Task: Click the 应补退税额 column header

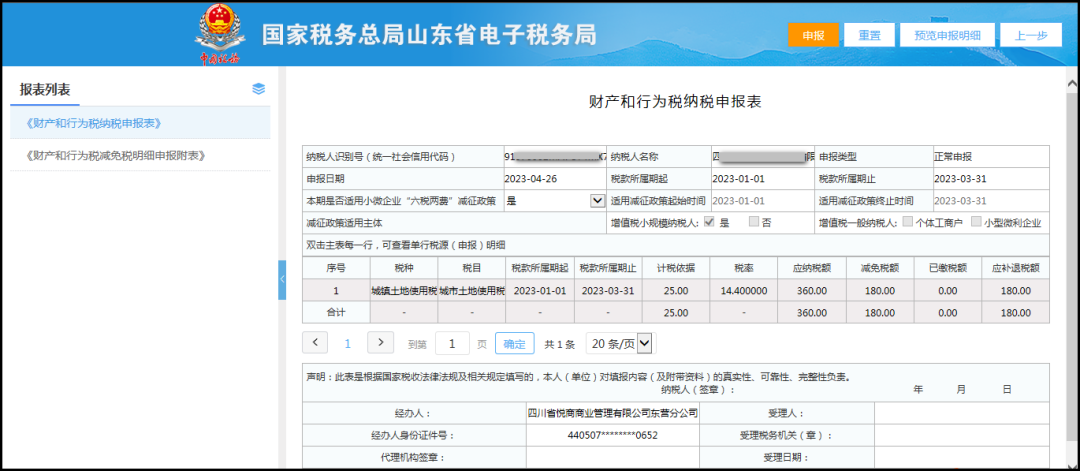Action: coord(1015,268)
